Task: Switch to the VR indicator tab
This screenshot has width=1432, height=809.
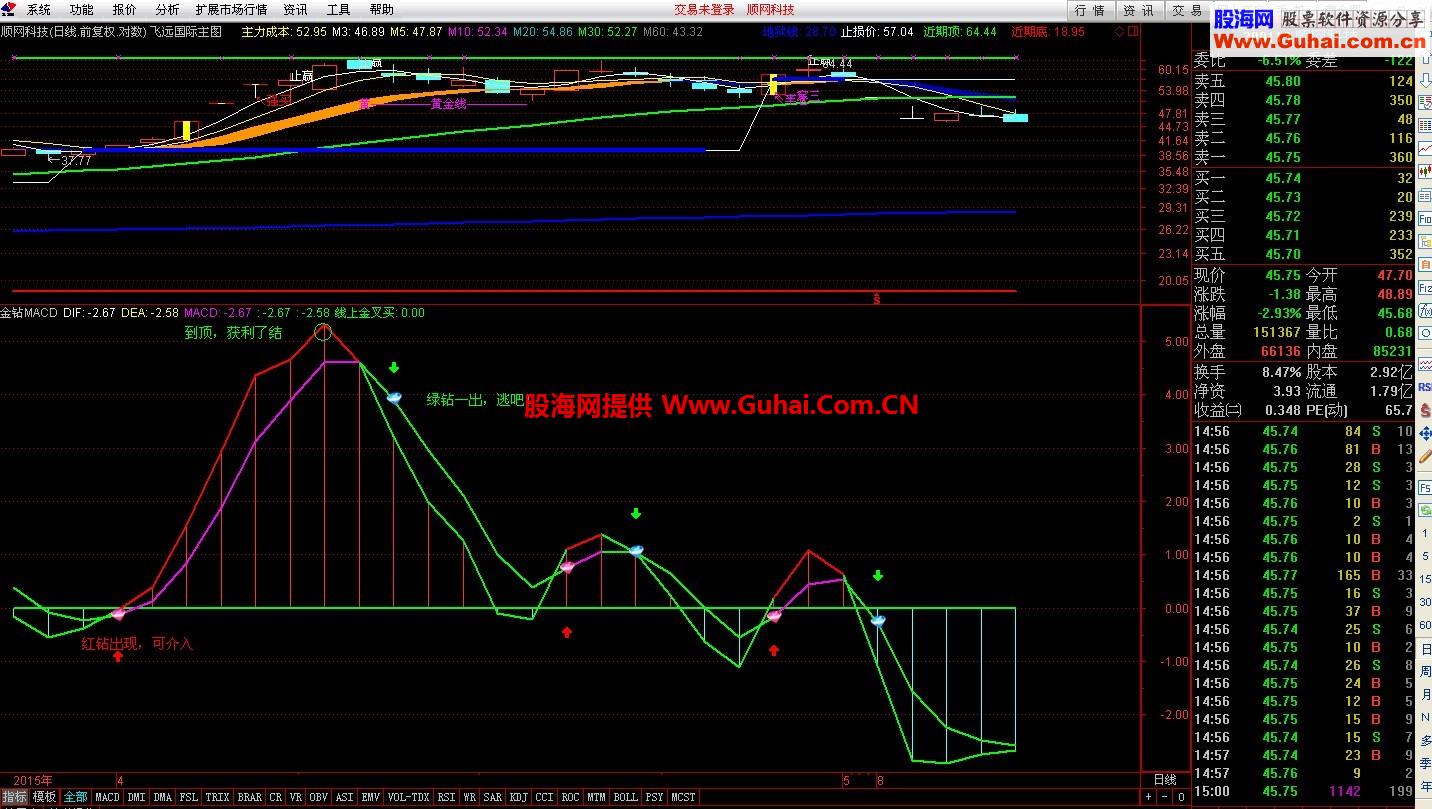Action: pos(296,797)
